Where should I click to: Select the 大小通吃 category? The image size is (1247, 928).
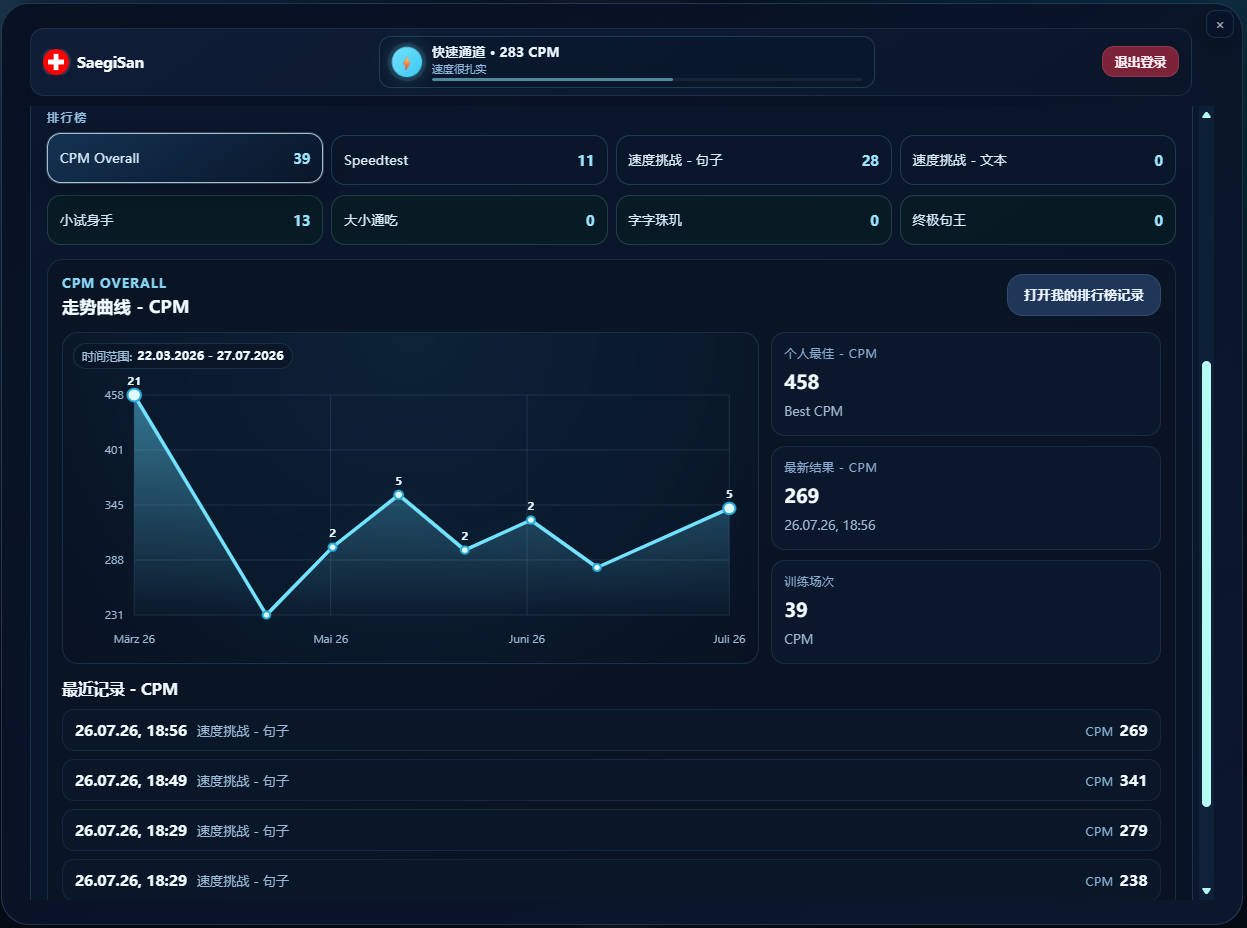point(469,220)
